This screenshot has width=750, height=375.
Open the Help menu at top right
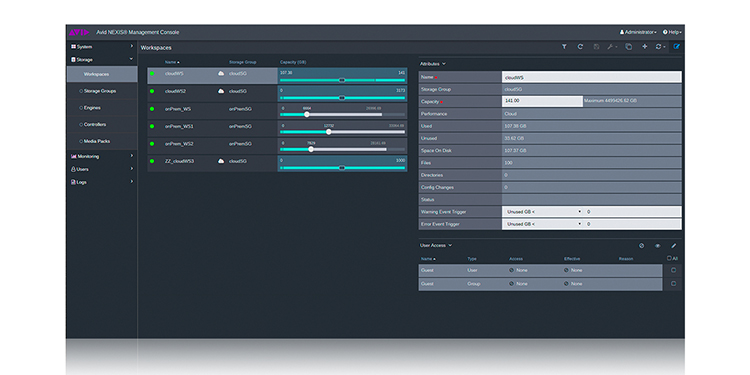(672, 32)
